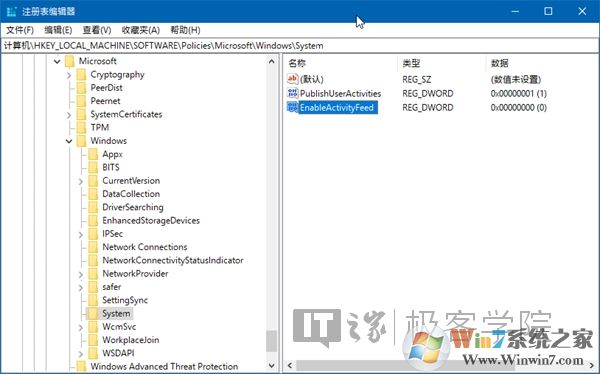The width and height of the screenshot is (600, 374).
Task: Select NetworkConnectivityStatusIndicator tree key
Action: coord(173,260)
